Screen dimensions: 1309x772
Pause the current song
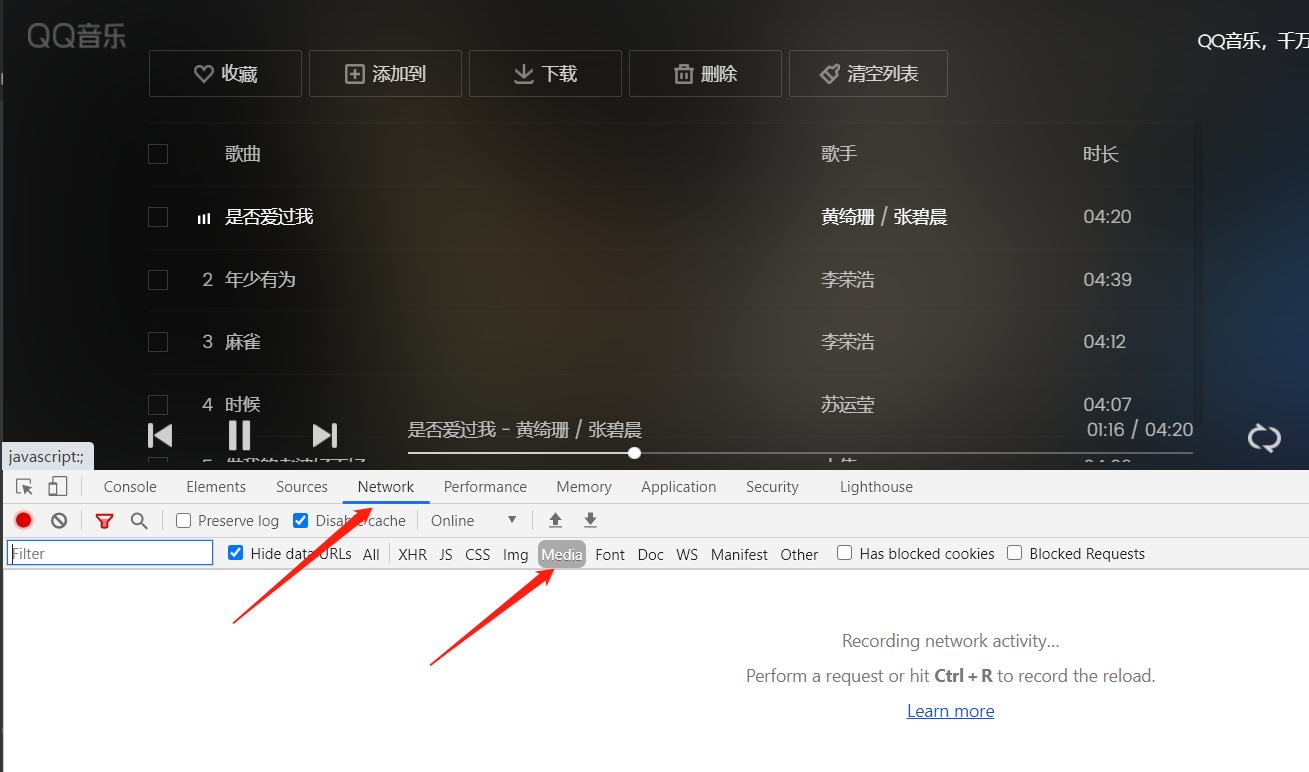point(239,435)
